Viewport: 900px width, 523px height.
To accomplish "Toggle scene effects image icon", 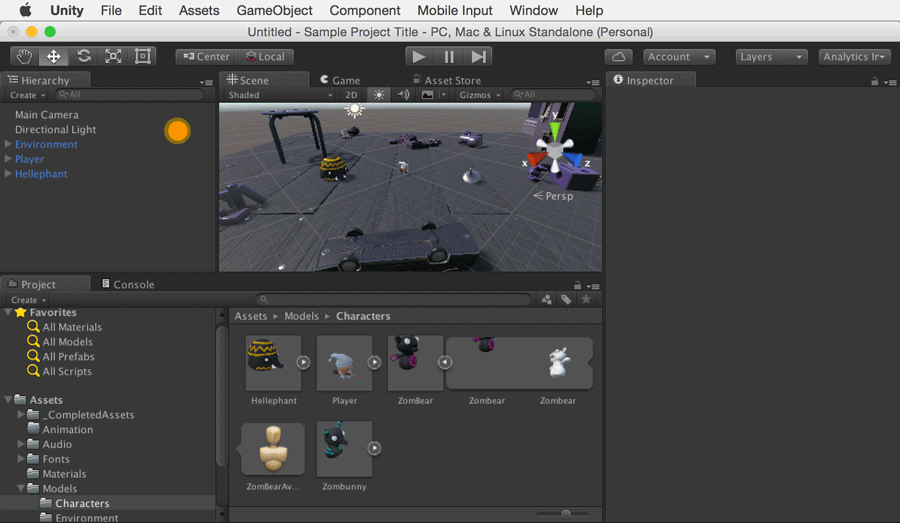I will [x=428, y=95].
